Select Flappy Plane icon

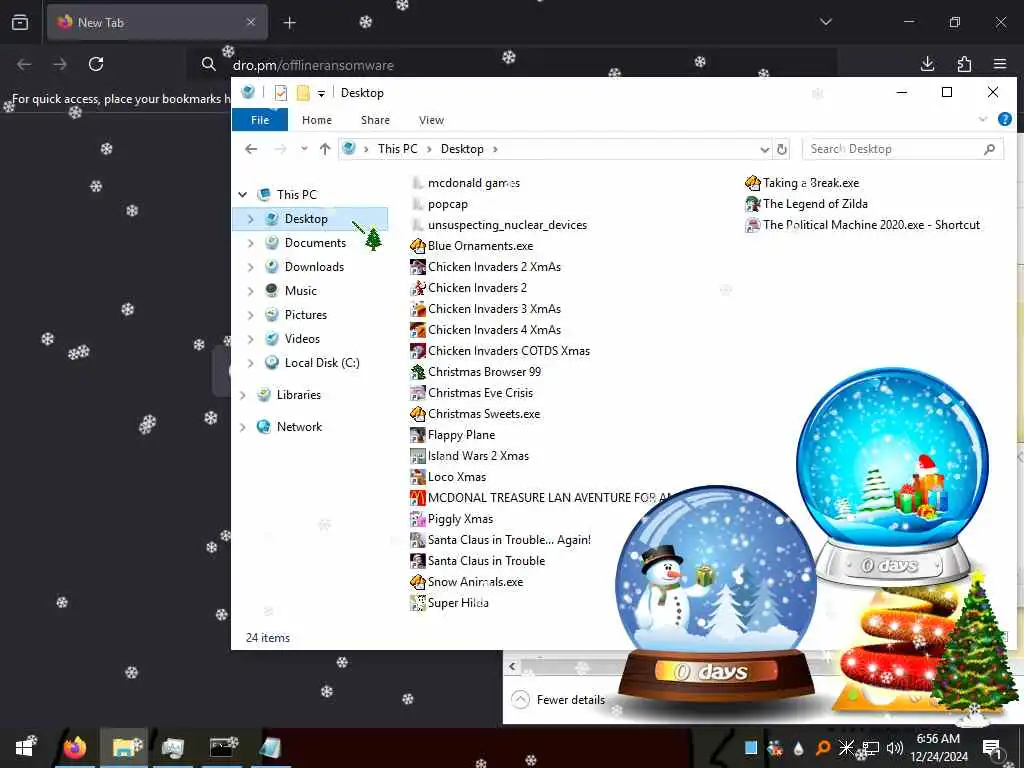417,435
